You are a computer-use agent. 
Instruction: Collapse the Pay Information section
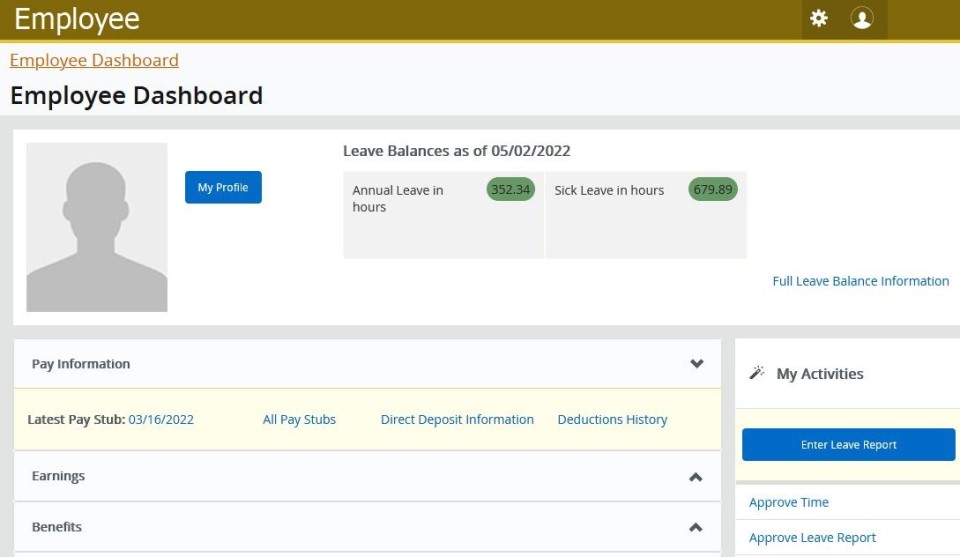pyautogui.click(x=697, y=364)
